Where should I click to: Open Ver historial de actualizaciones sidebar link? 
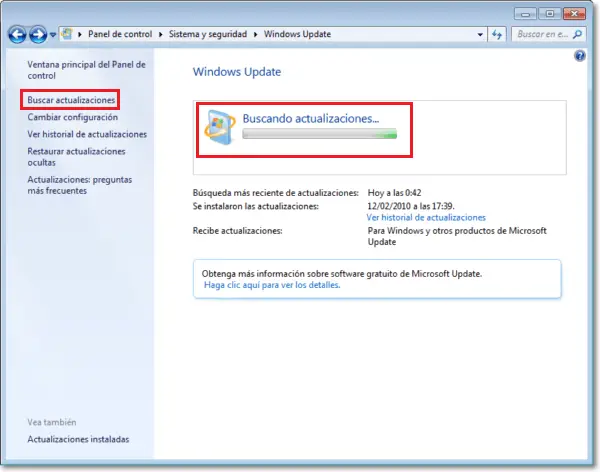point(87,134)
